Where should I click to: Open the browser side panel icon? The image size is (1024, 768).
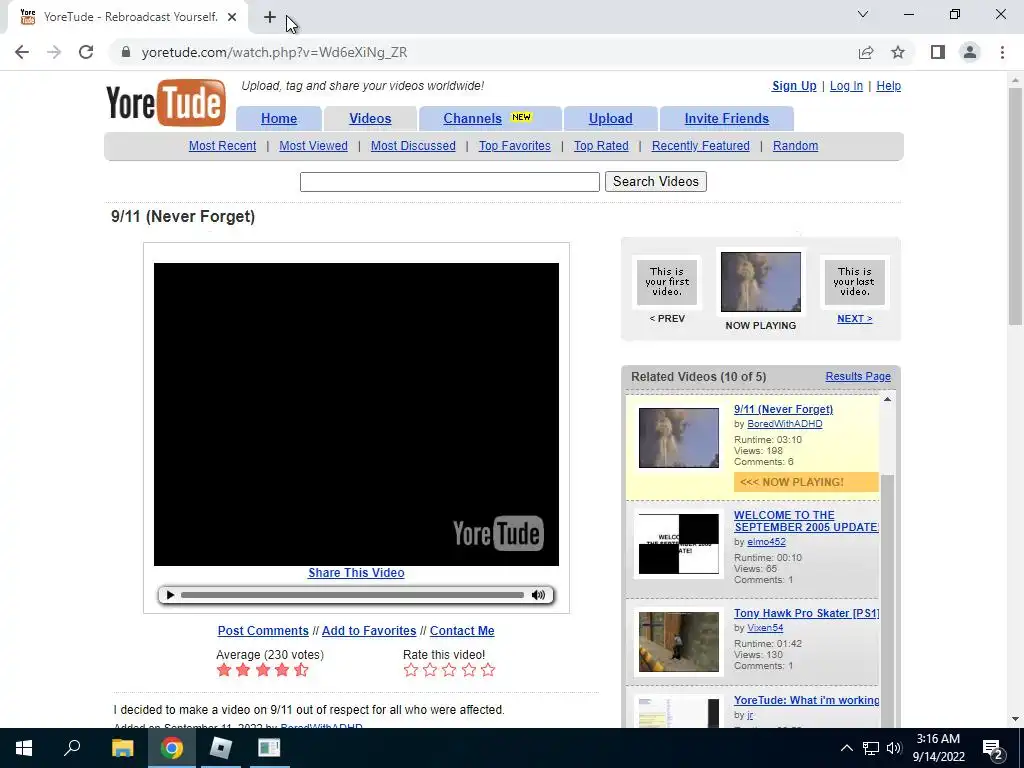click(x=938, y=52)
